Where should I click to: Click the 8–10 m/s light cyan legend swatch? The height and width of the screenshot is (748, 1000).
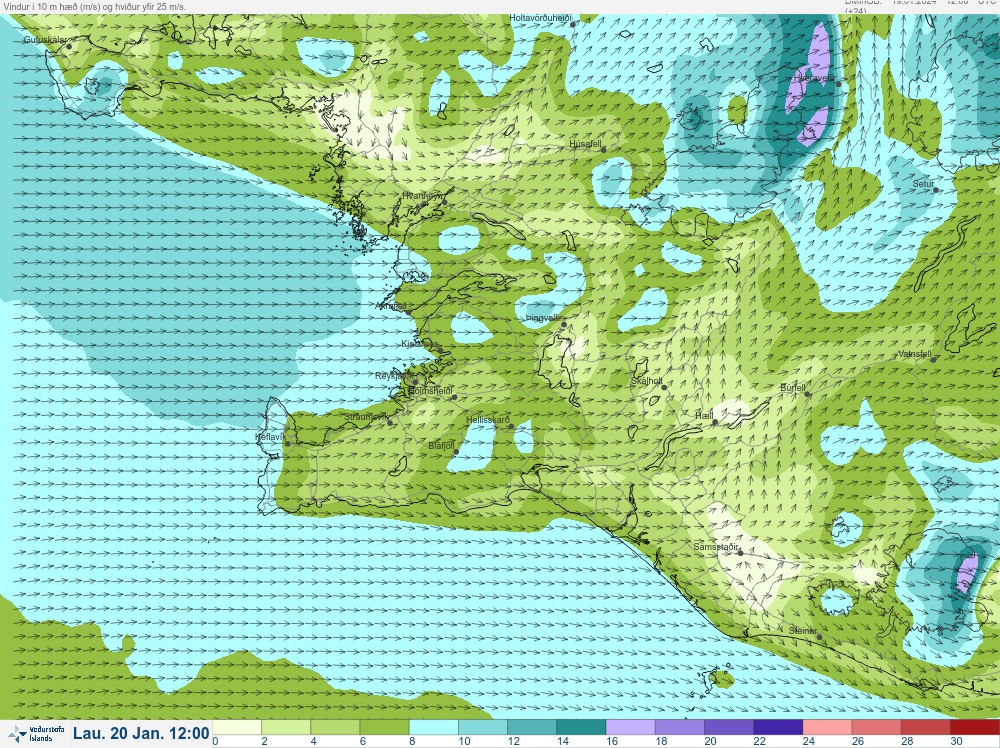pos(433,728)
